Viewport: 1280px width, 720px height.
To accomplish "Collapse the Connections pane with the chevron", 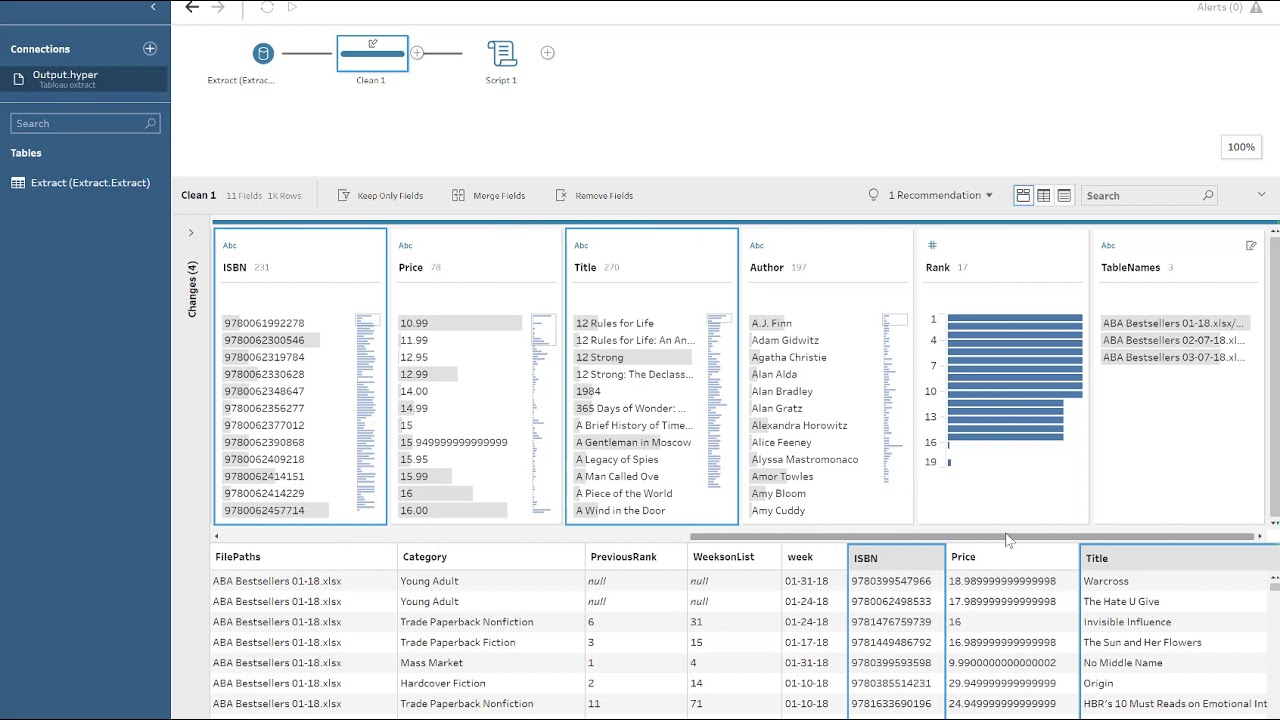I will (153, 7).
